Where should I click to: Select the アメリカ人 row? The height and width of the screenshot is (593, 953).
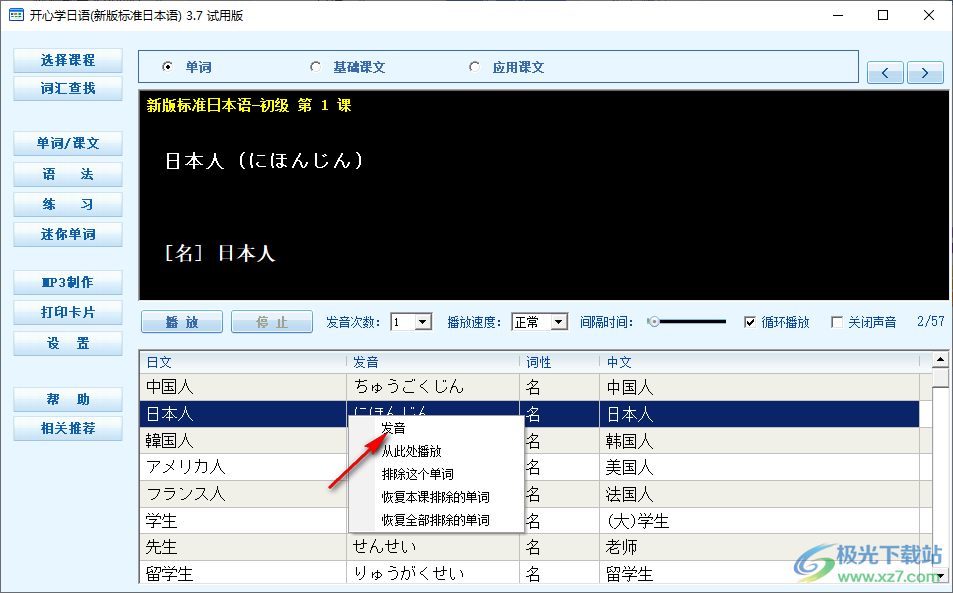coord(530,467)
